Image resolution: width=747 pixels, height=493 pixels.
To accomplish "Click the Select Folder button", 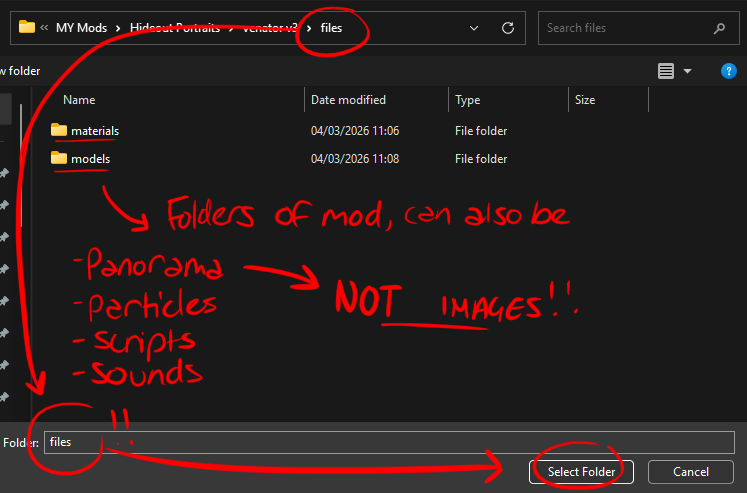I will tap(581, 472).
